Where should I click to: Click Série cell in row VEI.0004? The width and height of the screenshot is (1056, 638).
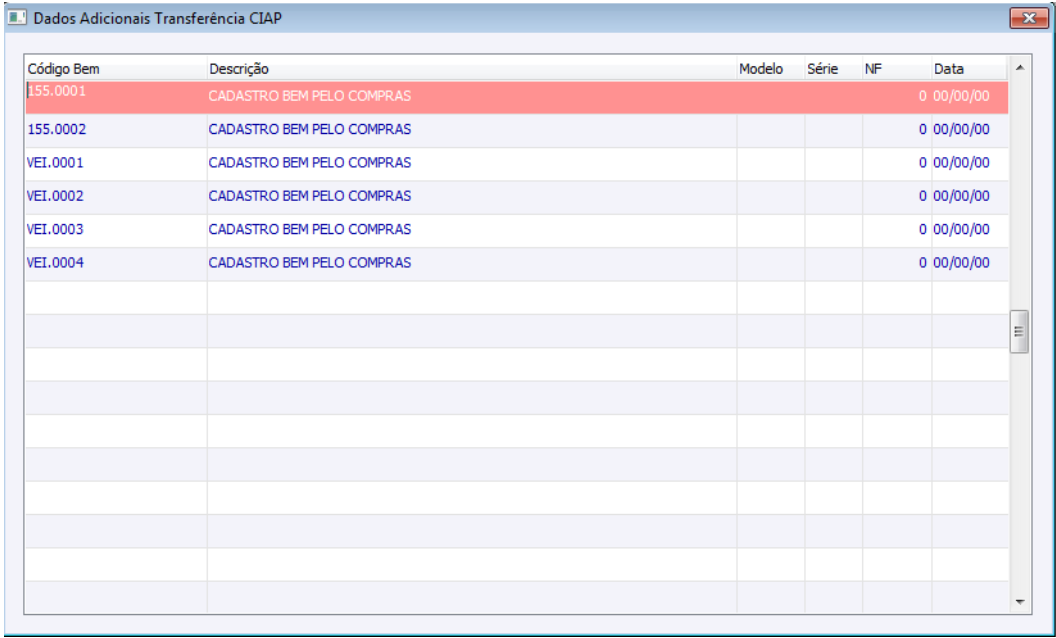(x=833, y=263)
